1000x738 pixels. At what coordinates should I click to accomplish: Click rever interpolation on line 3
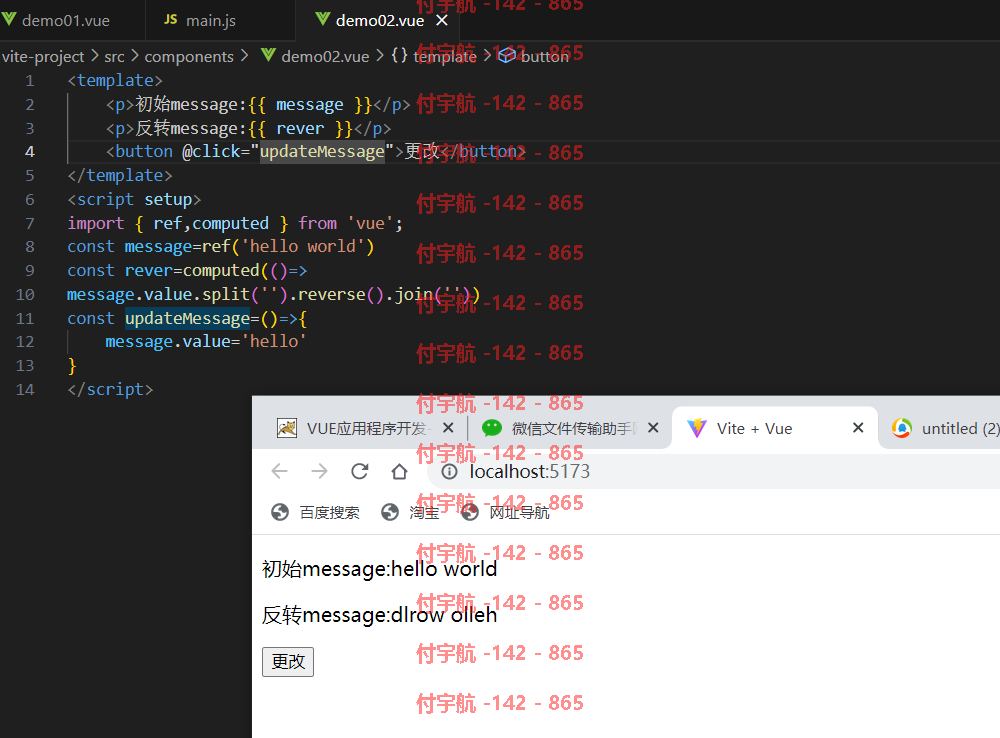tap(300, 128)
